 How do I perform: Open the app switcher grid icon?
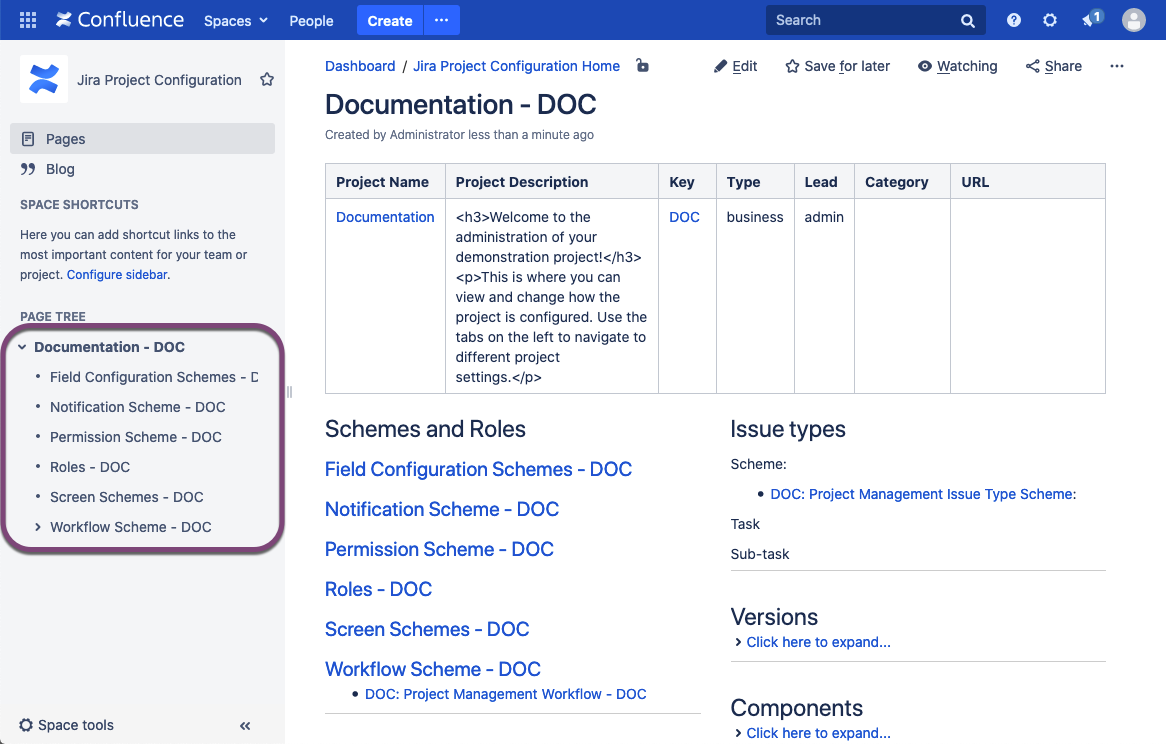(28, 20)
